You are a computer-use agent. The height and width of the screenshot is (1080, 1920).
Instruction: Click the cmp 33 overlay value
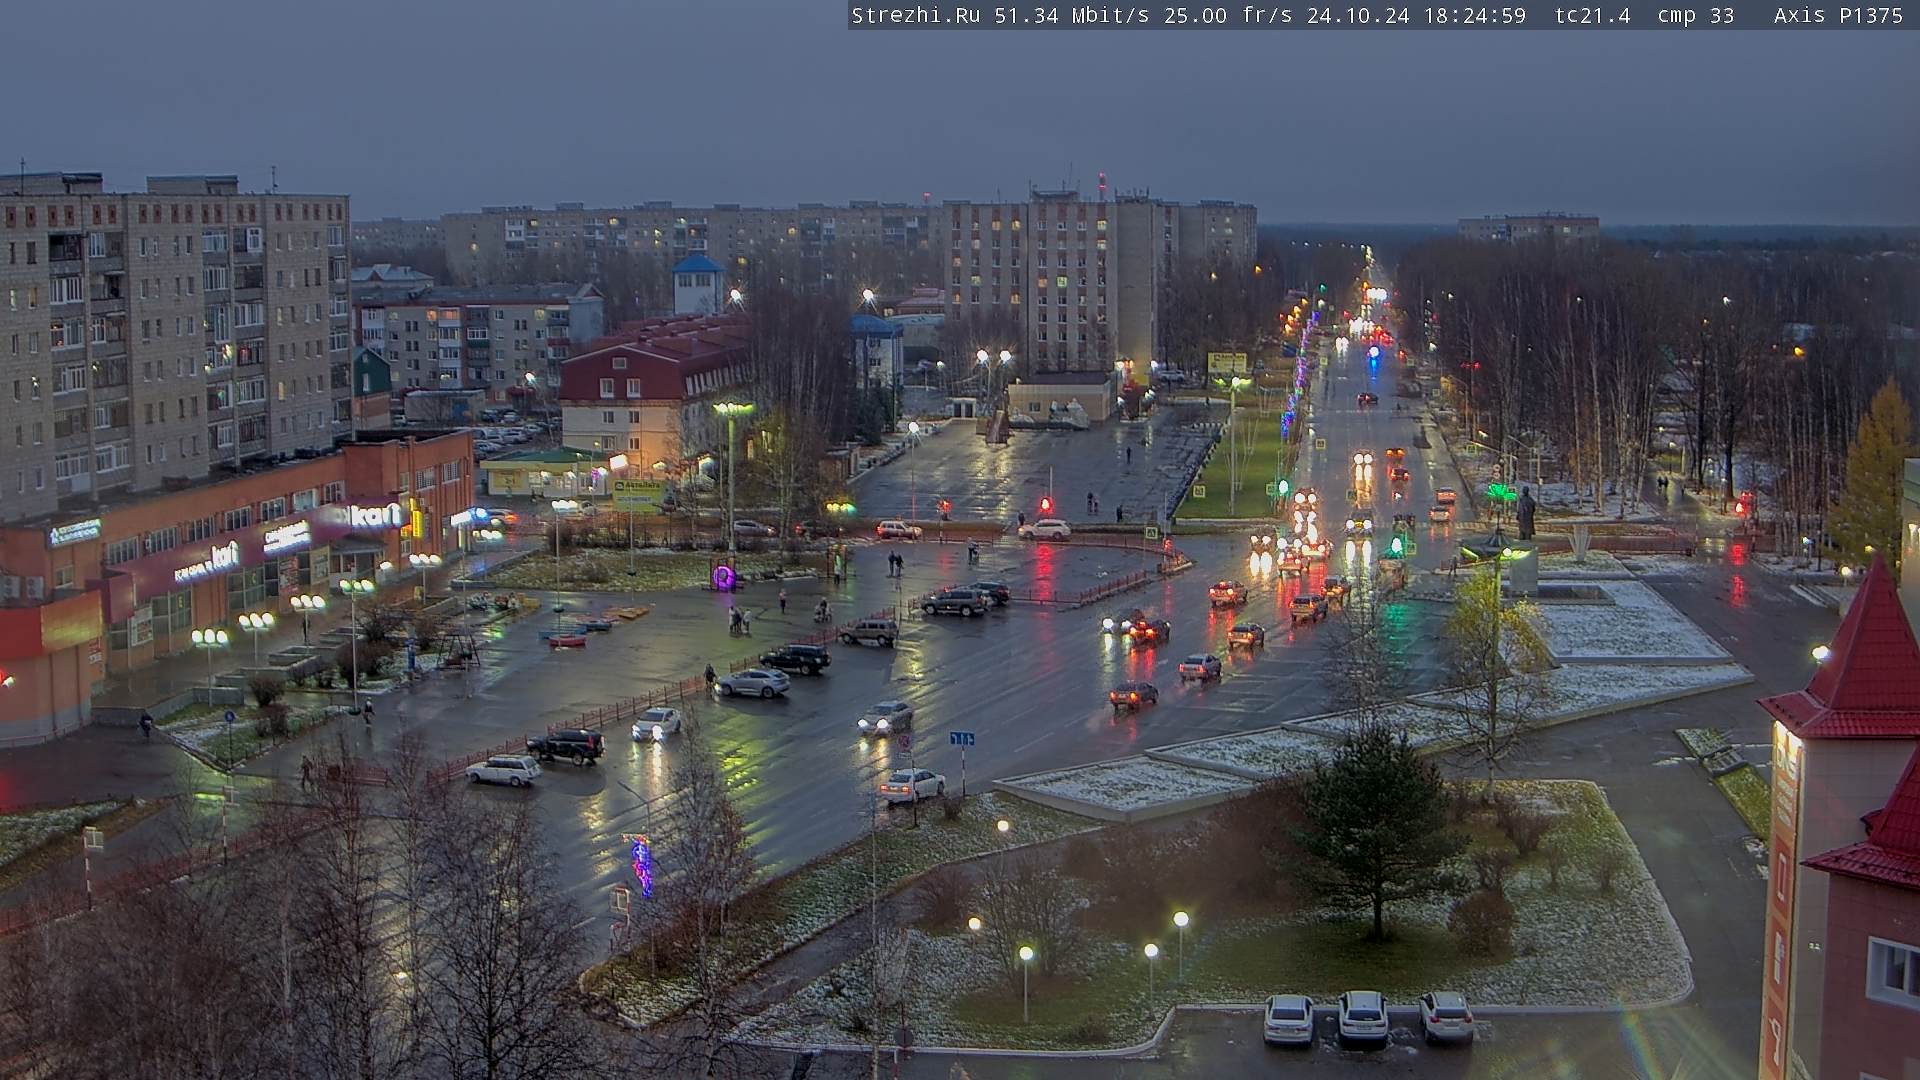1696,15
